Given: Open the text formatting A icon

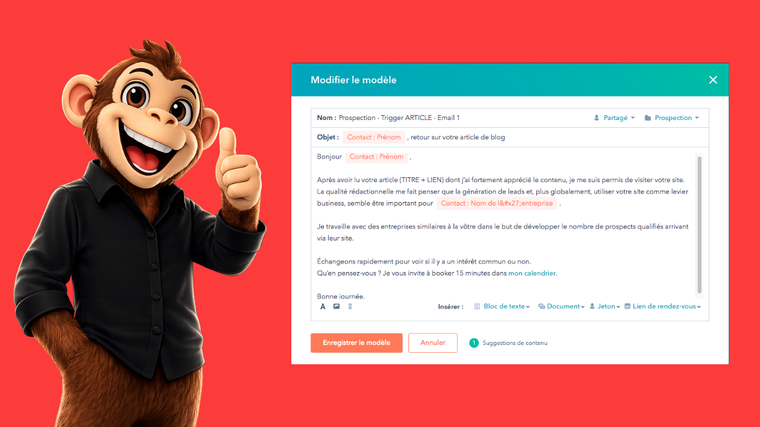Looking at the screenshot, I should [x=323, y=306].
